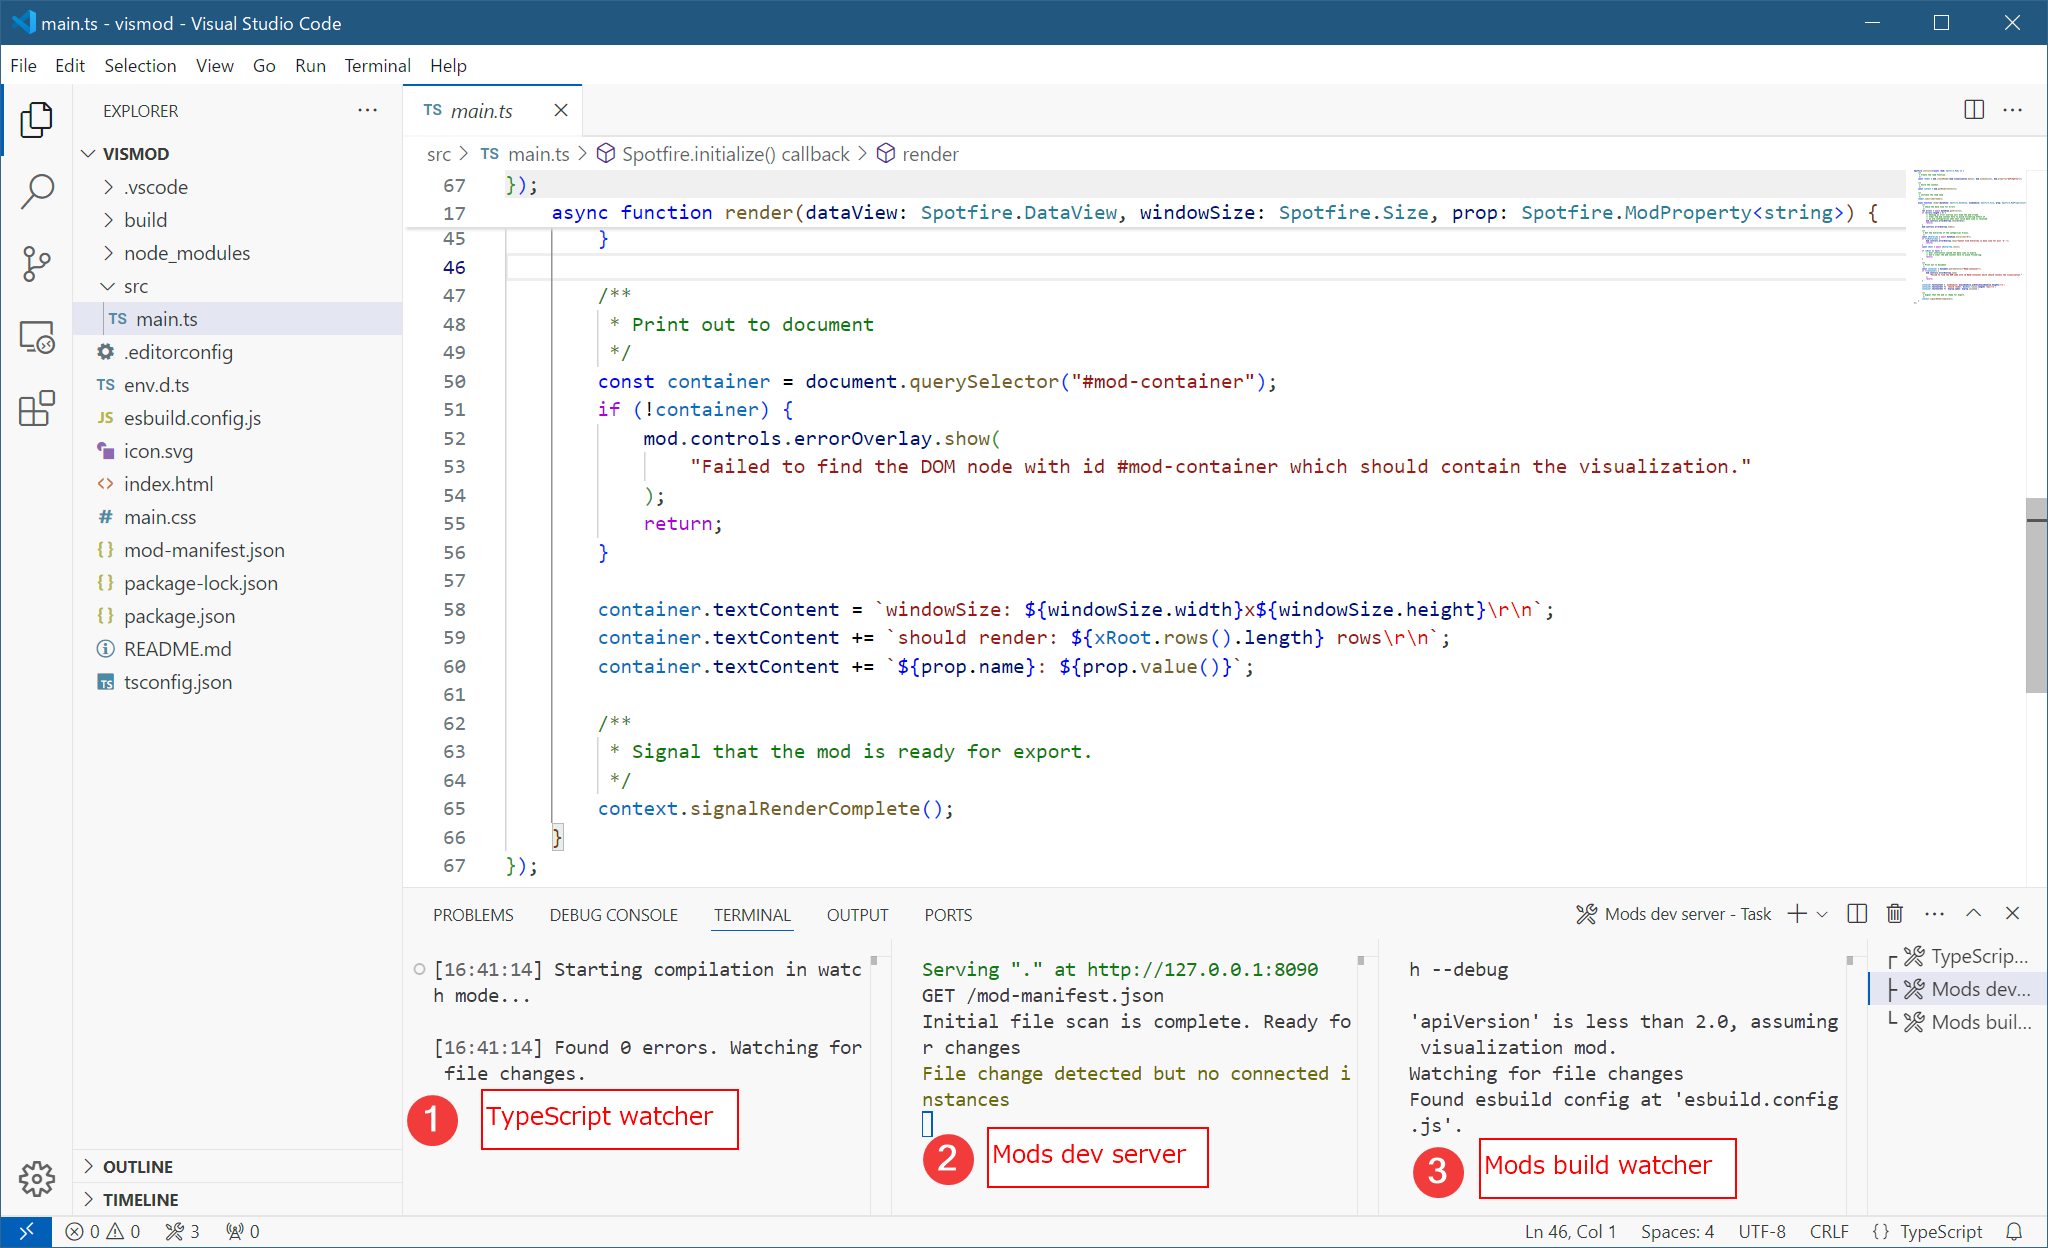This screenshot has width=2048, height=1248.
Task: Maximize the panel with up chevron
Action: 1974,914
